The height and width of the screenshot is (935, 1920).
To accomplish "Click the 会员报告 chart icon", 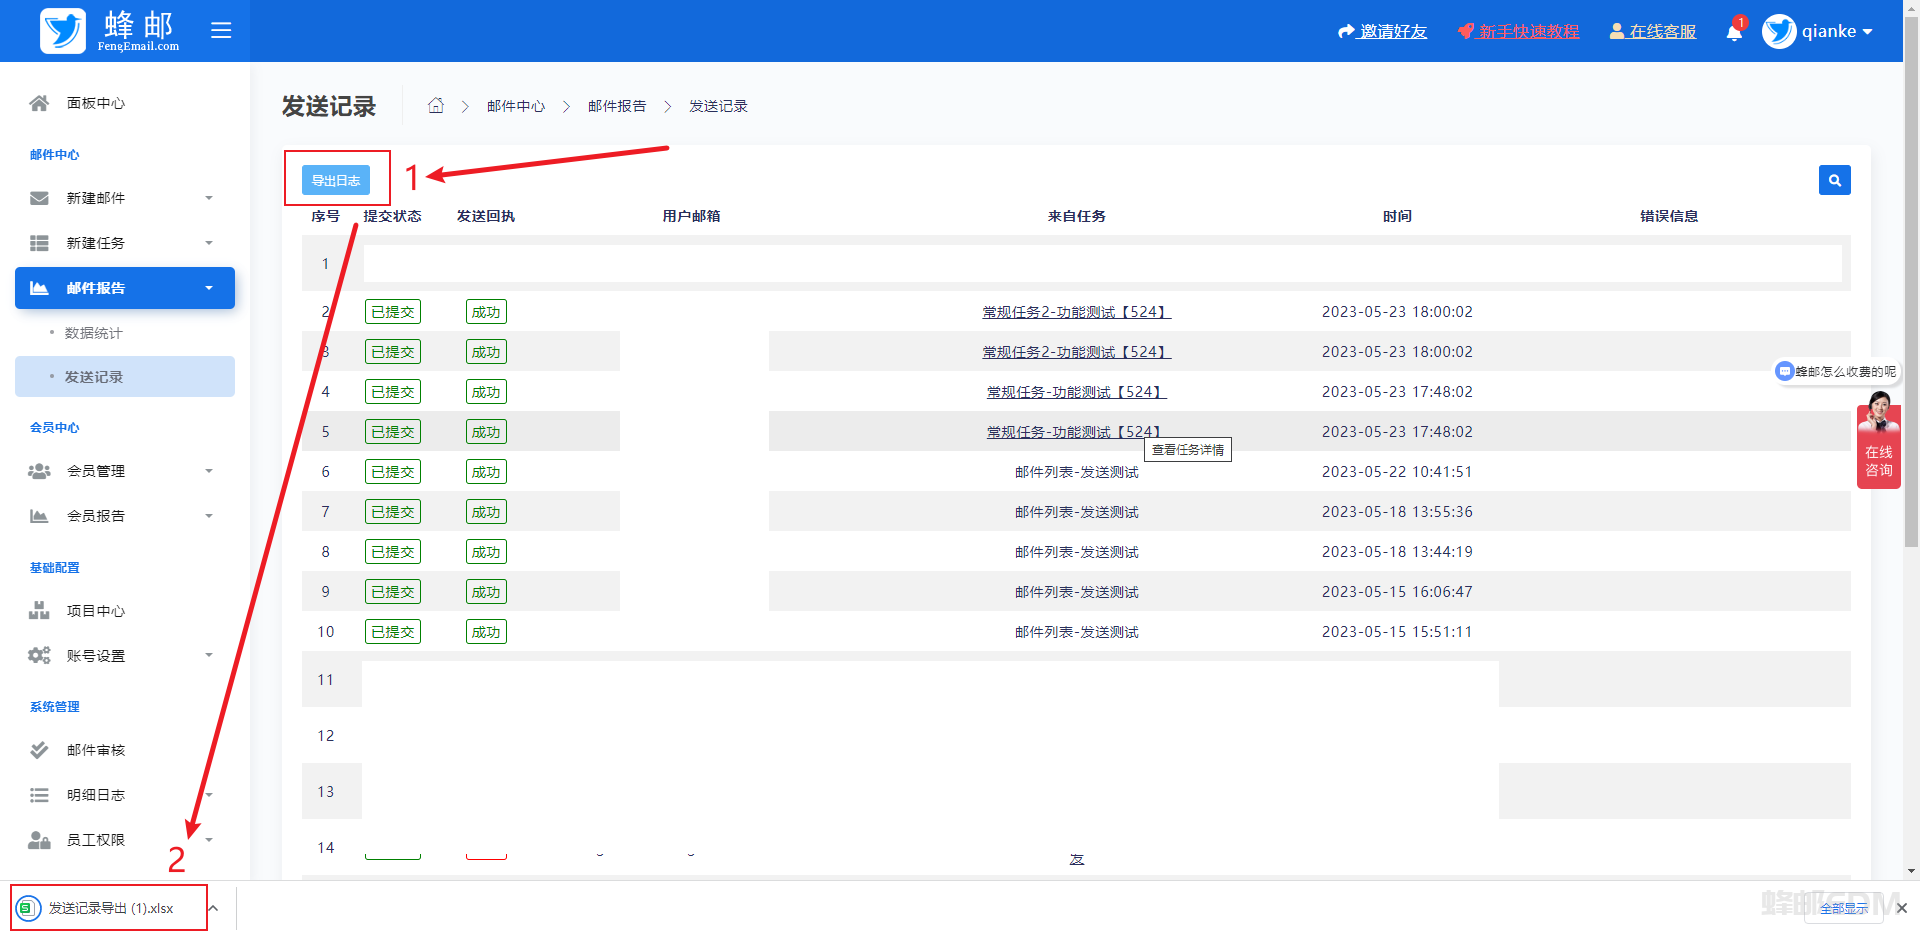I will point(39,516).
